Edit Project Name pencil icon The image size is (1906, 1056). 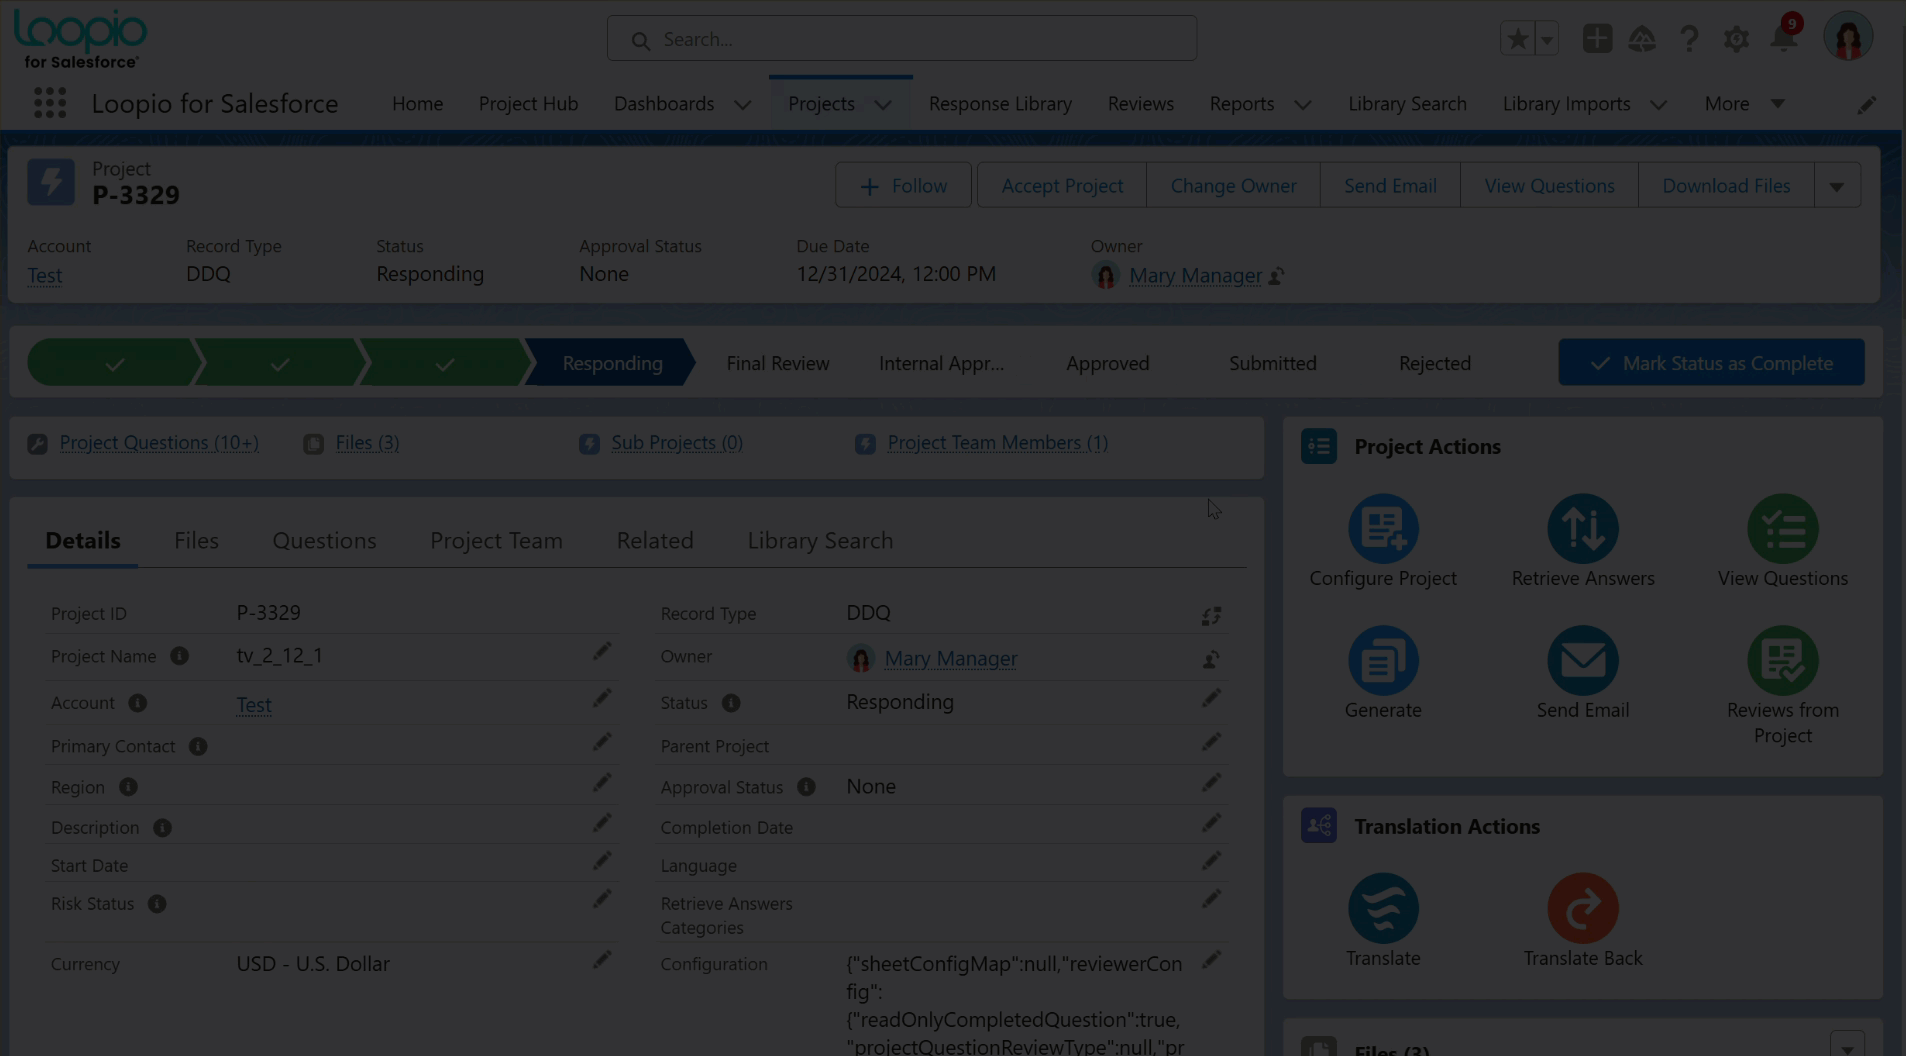tap(602, 652)
